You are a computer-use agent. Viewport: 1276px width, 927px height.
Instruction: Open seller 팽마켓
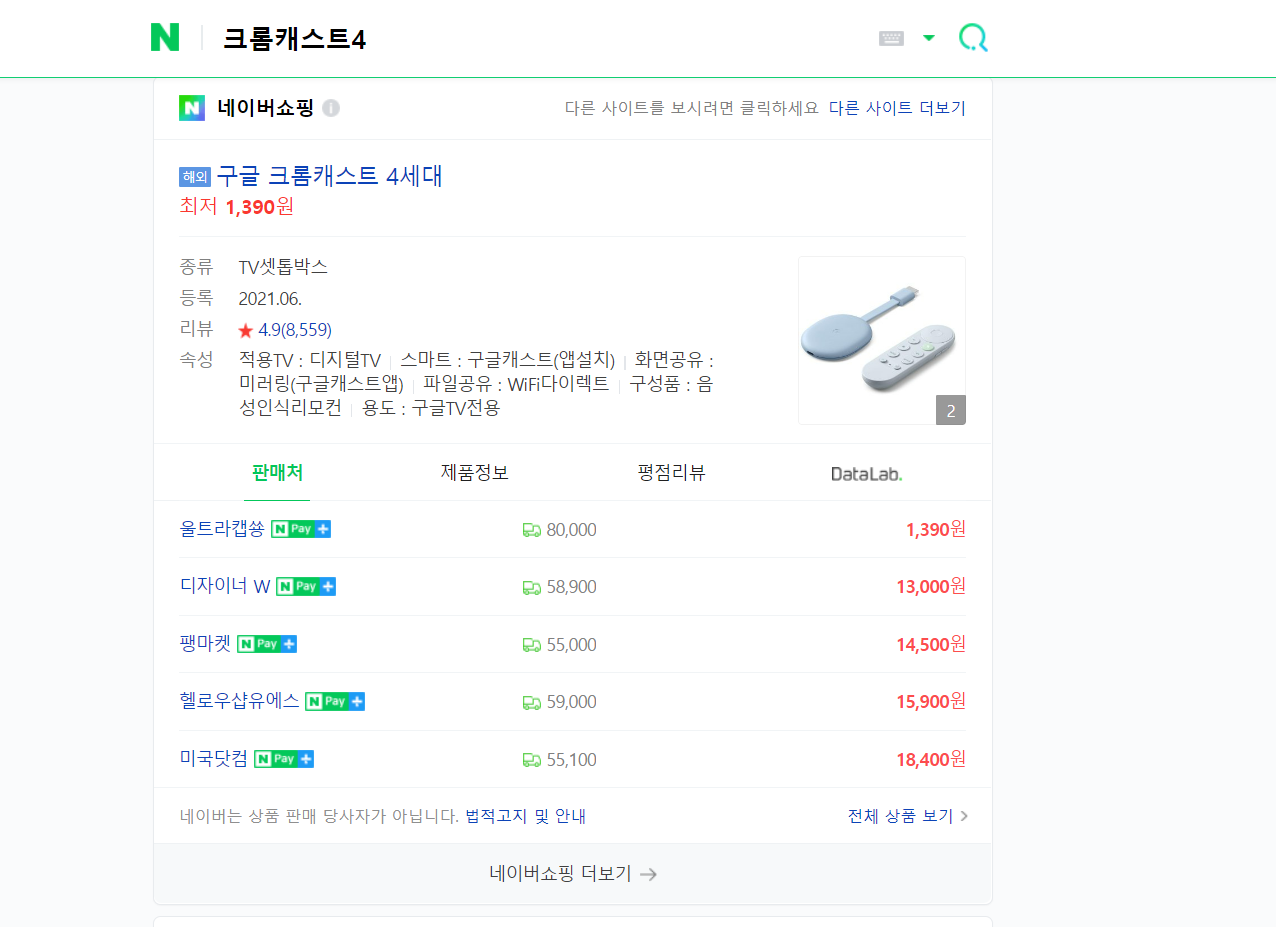click(205, 644)
